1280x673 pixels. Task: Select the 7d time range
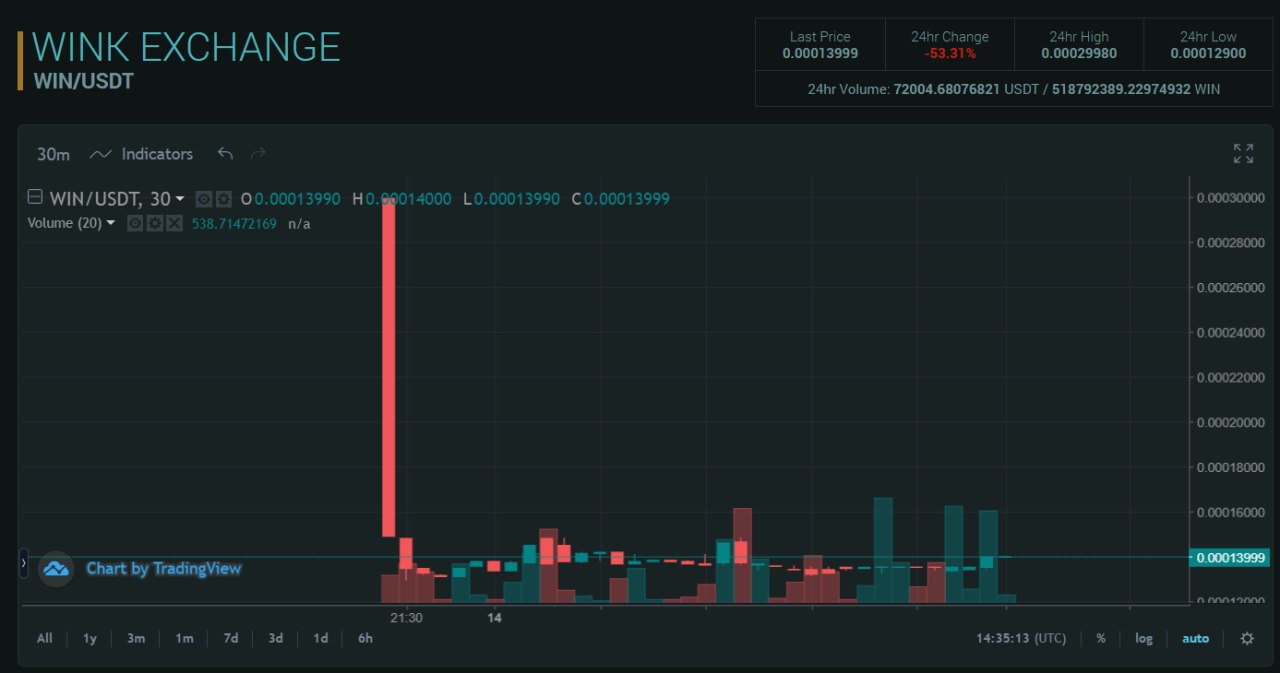[x=230, y=638]
